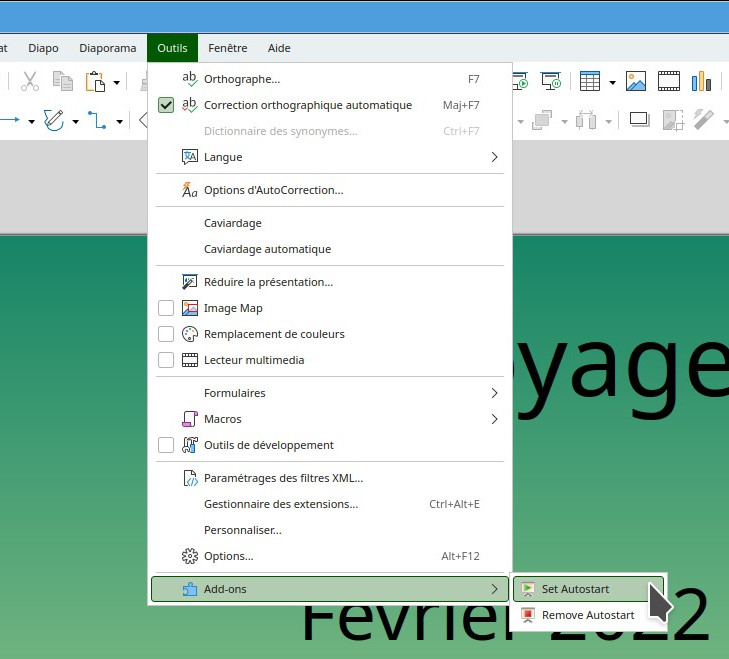This screenshot has height=659, width=729.
Task: Choose Remove Autostart in Add-ons submenu
Action: pyautogui.click(x=588, y=615)
